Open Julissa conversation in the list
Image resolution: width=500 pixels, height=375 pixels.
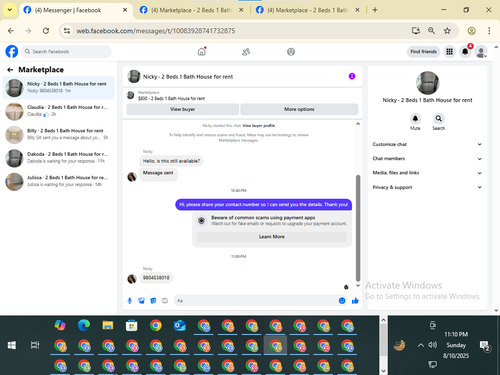coord(58,181)
